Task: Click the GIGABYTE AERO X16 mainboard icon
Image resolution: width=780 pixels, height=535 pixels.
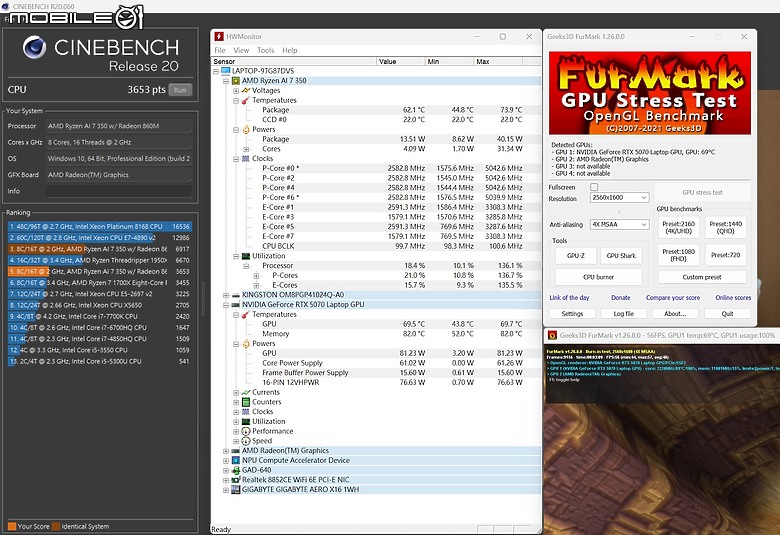Action: [236, 490]
